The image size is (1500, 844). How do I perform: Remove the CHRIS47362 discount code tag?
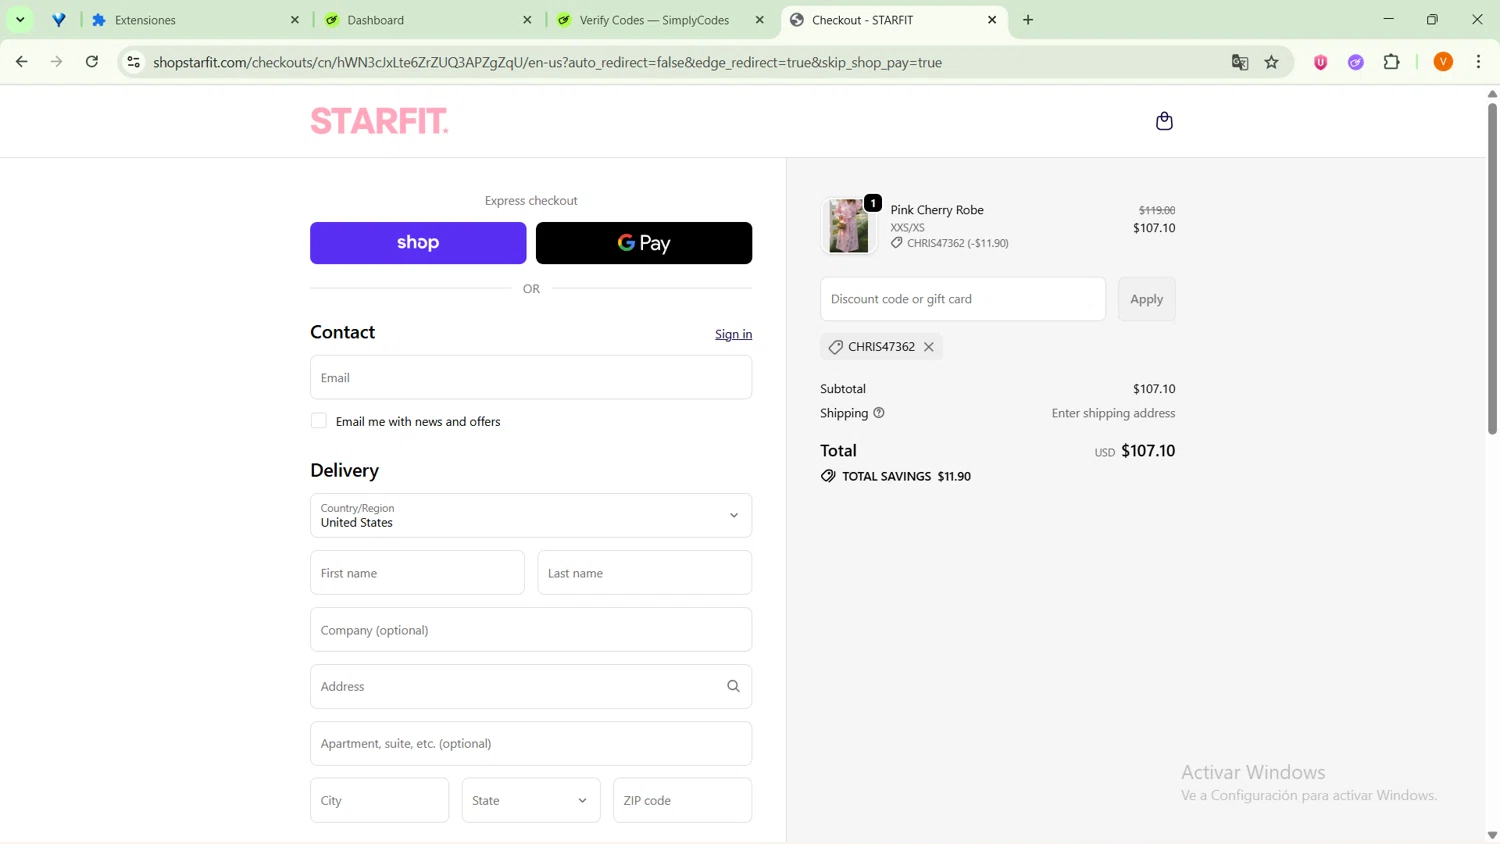(x=929, y=347)
